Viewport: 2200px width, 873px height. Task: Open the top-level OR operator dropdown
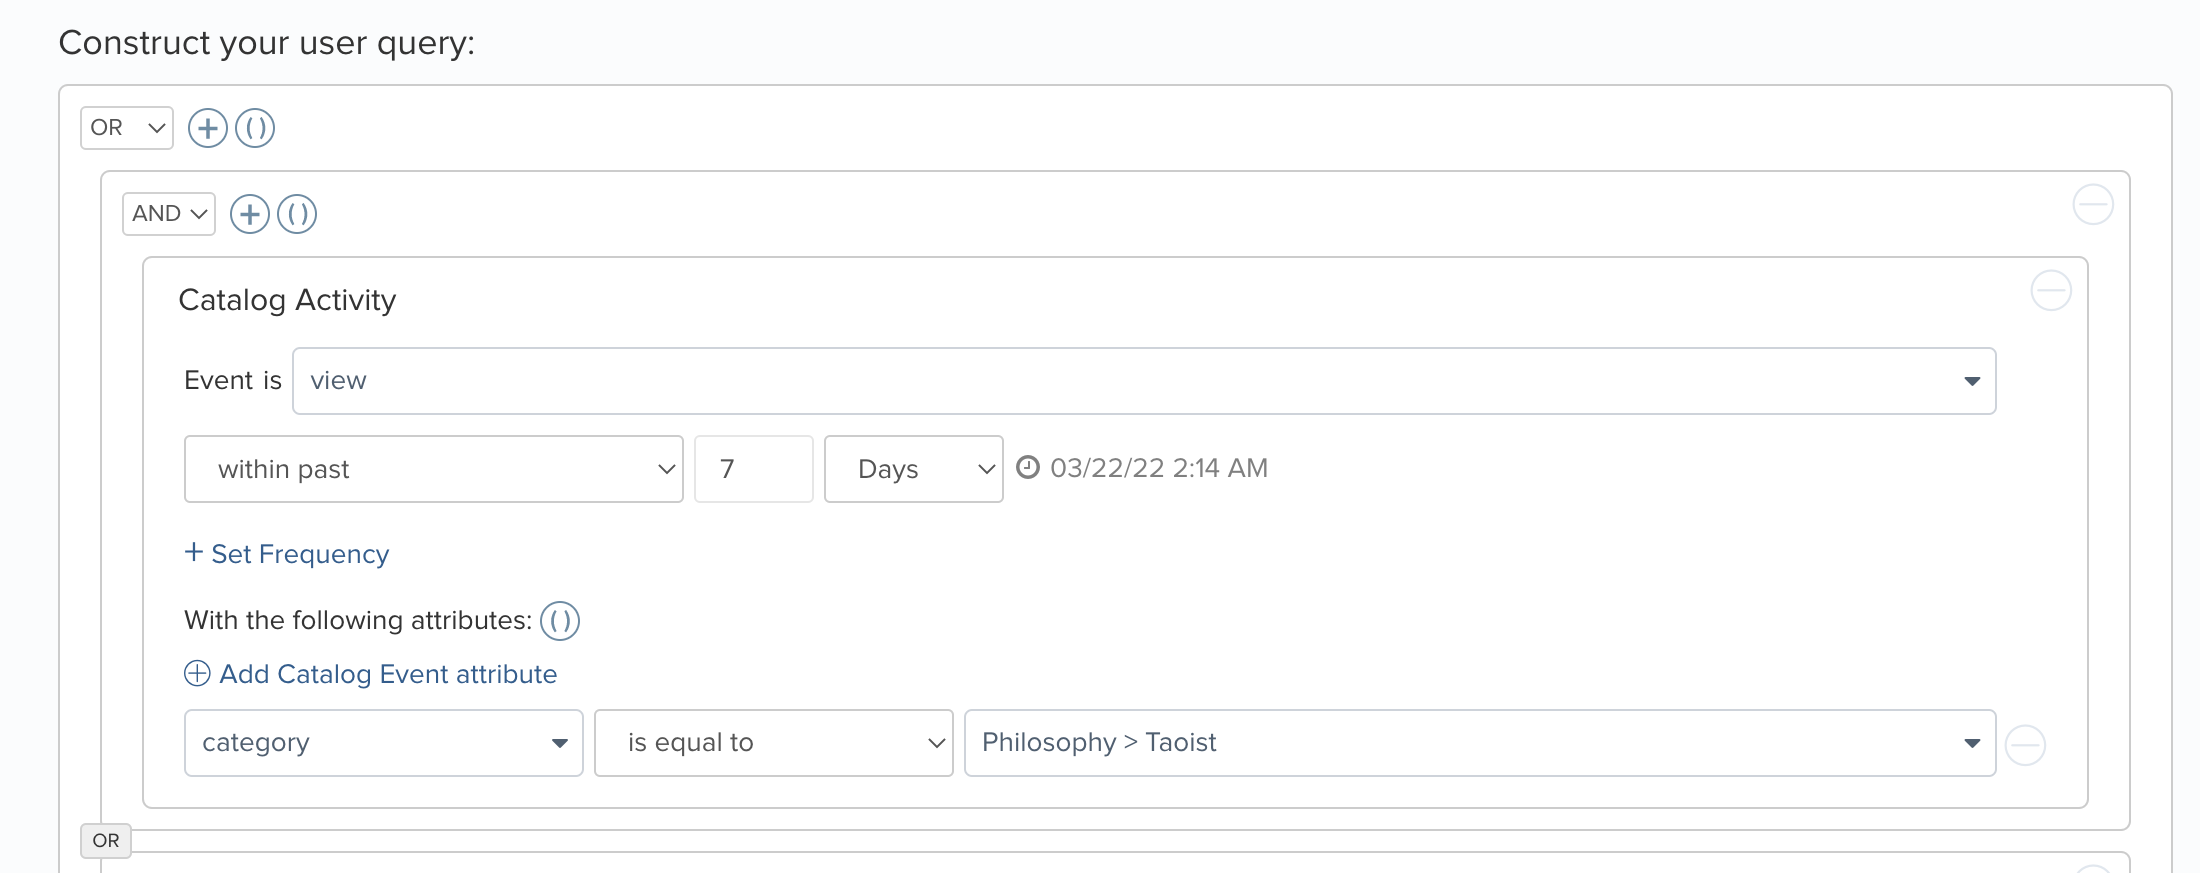pyautogui.click(x=127, y=128)
